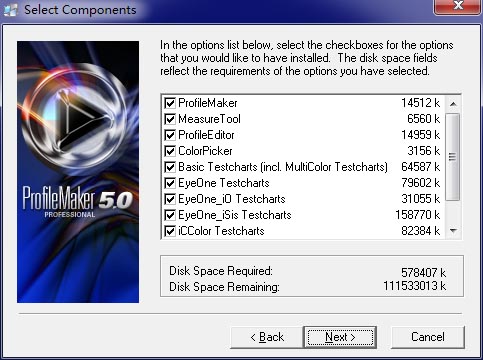Viewport: 483px width, 360px height.
Task: Click the size value '82384 k'
Action: click(420, 231)
